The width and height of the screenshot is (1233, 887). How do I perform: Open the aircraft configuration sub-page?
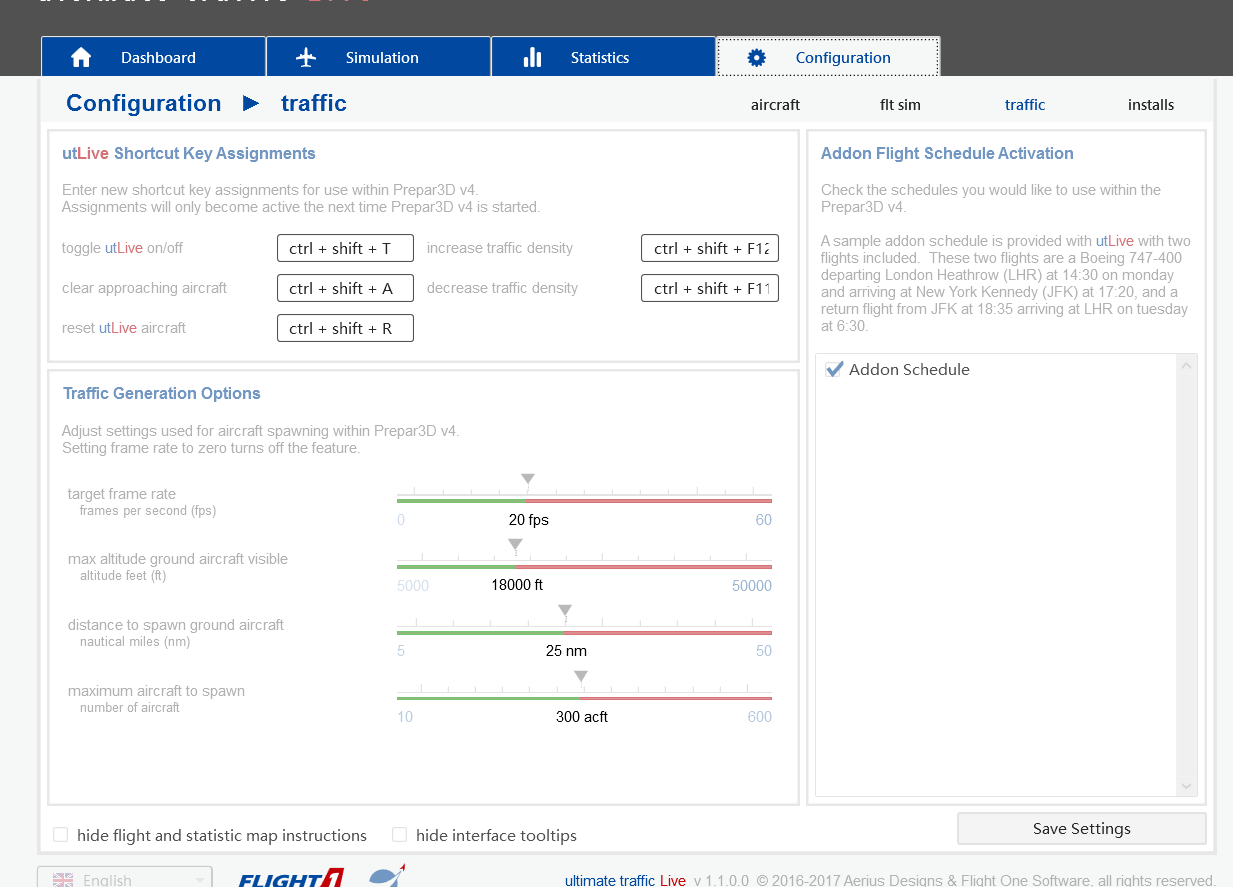click(x=775, y=104)
